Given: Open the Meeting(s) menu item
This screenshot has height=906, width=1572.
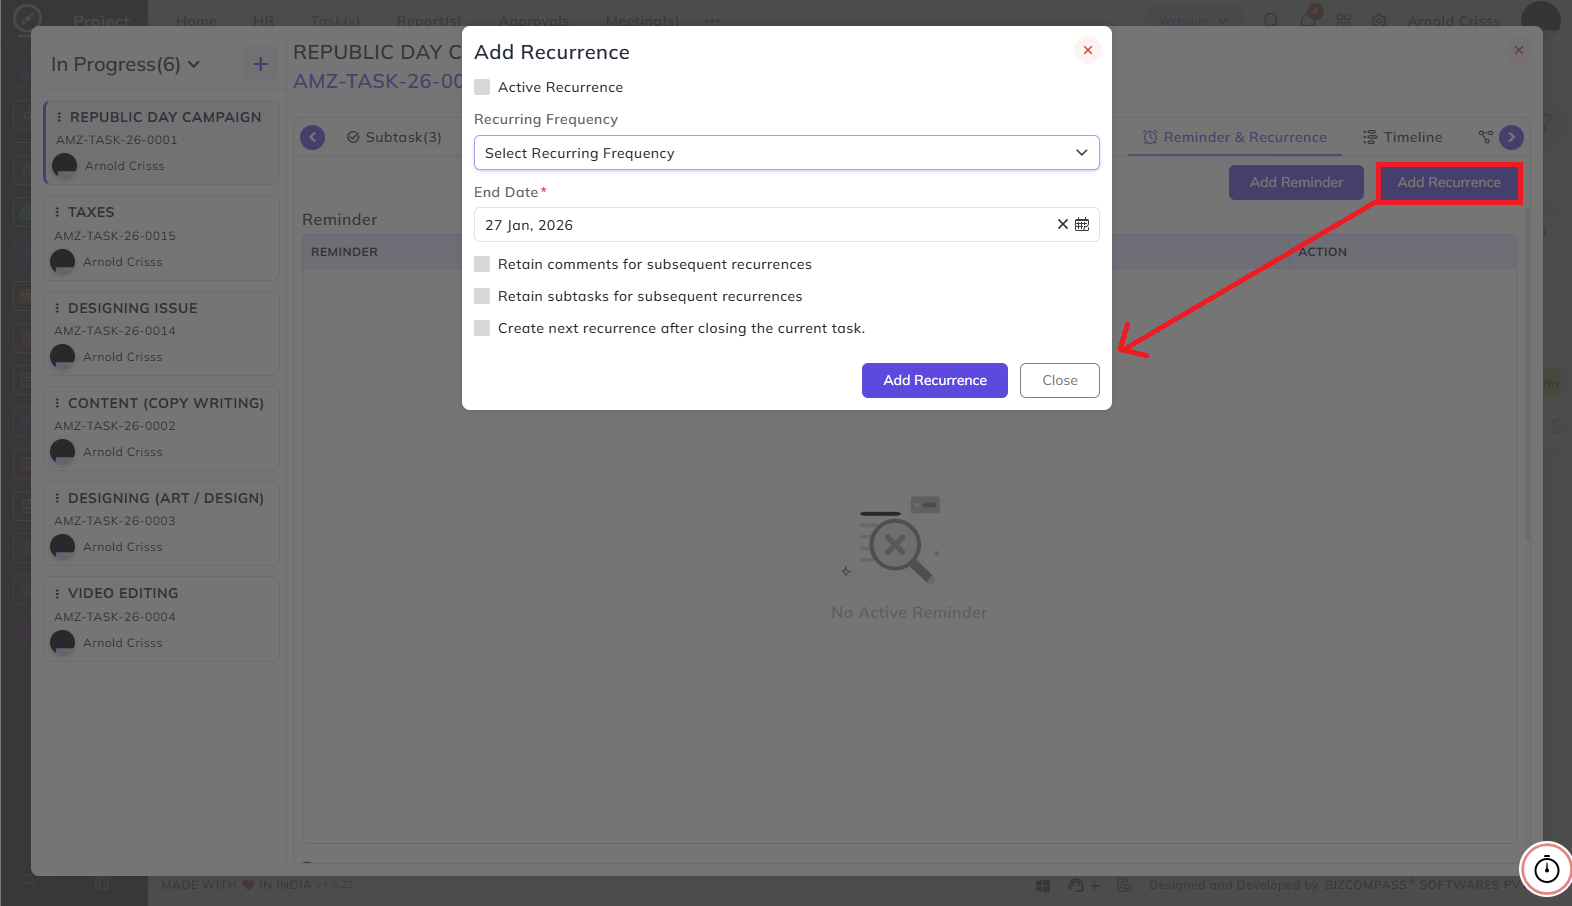Looking at the screenshot, I should pyautogui.click(x=642, y=21).
